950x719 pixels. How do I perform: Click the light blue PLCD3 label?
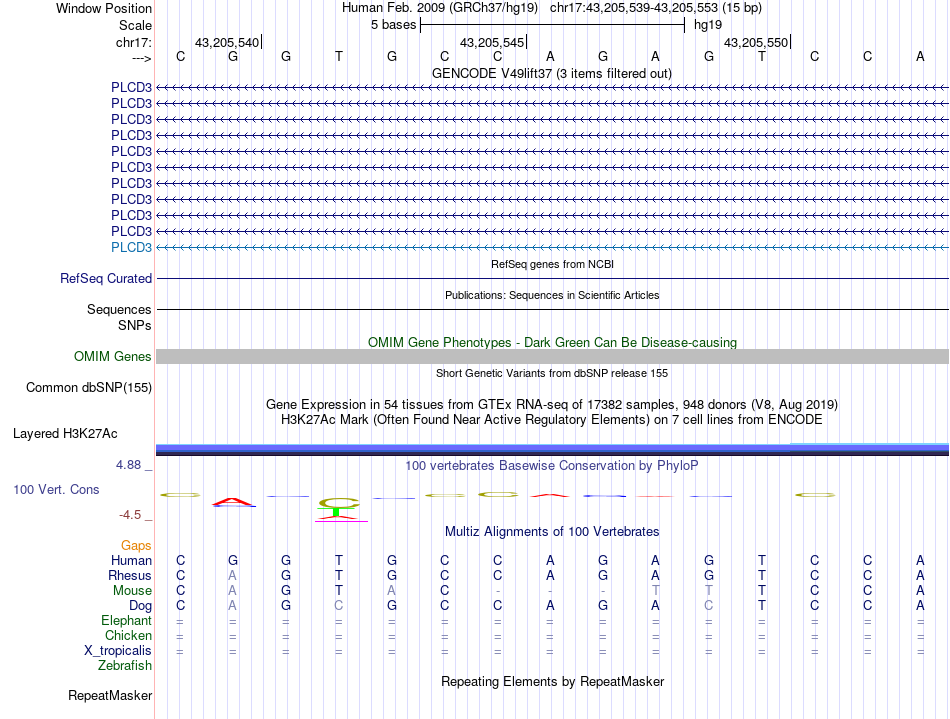[131, 247]
